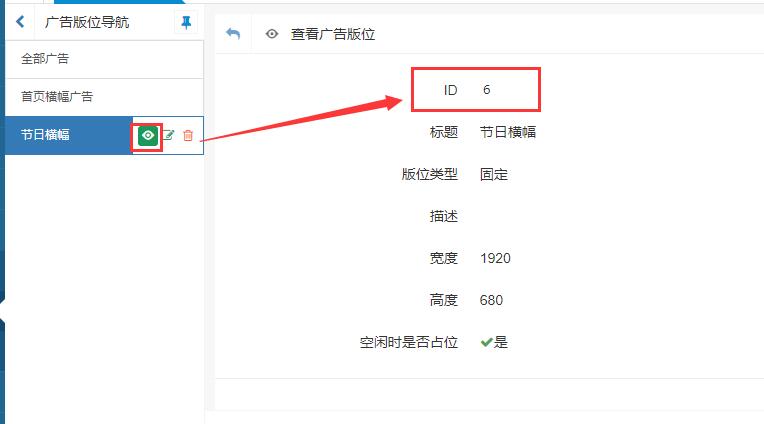Click the eye icon beside 查看广告版位 heading
The image size is (764, 424).
click(x=271, y=34)
